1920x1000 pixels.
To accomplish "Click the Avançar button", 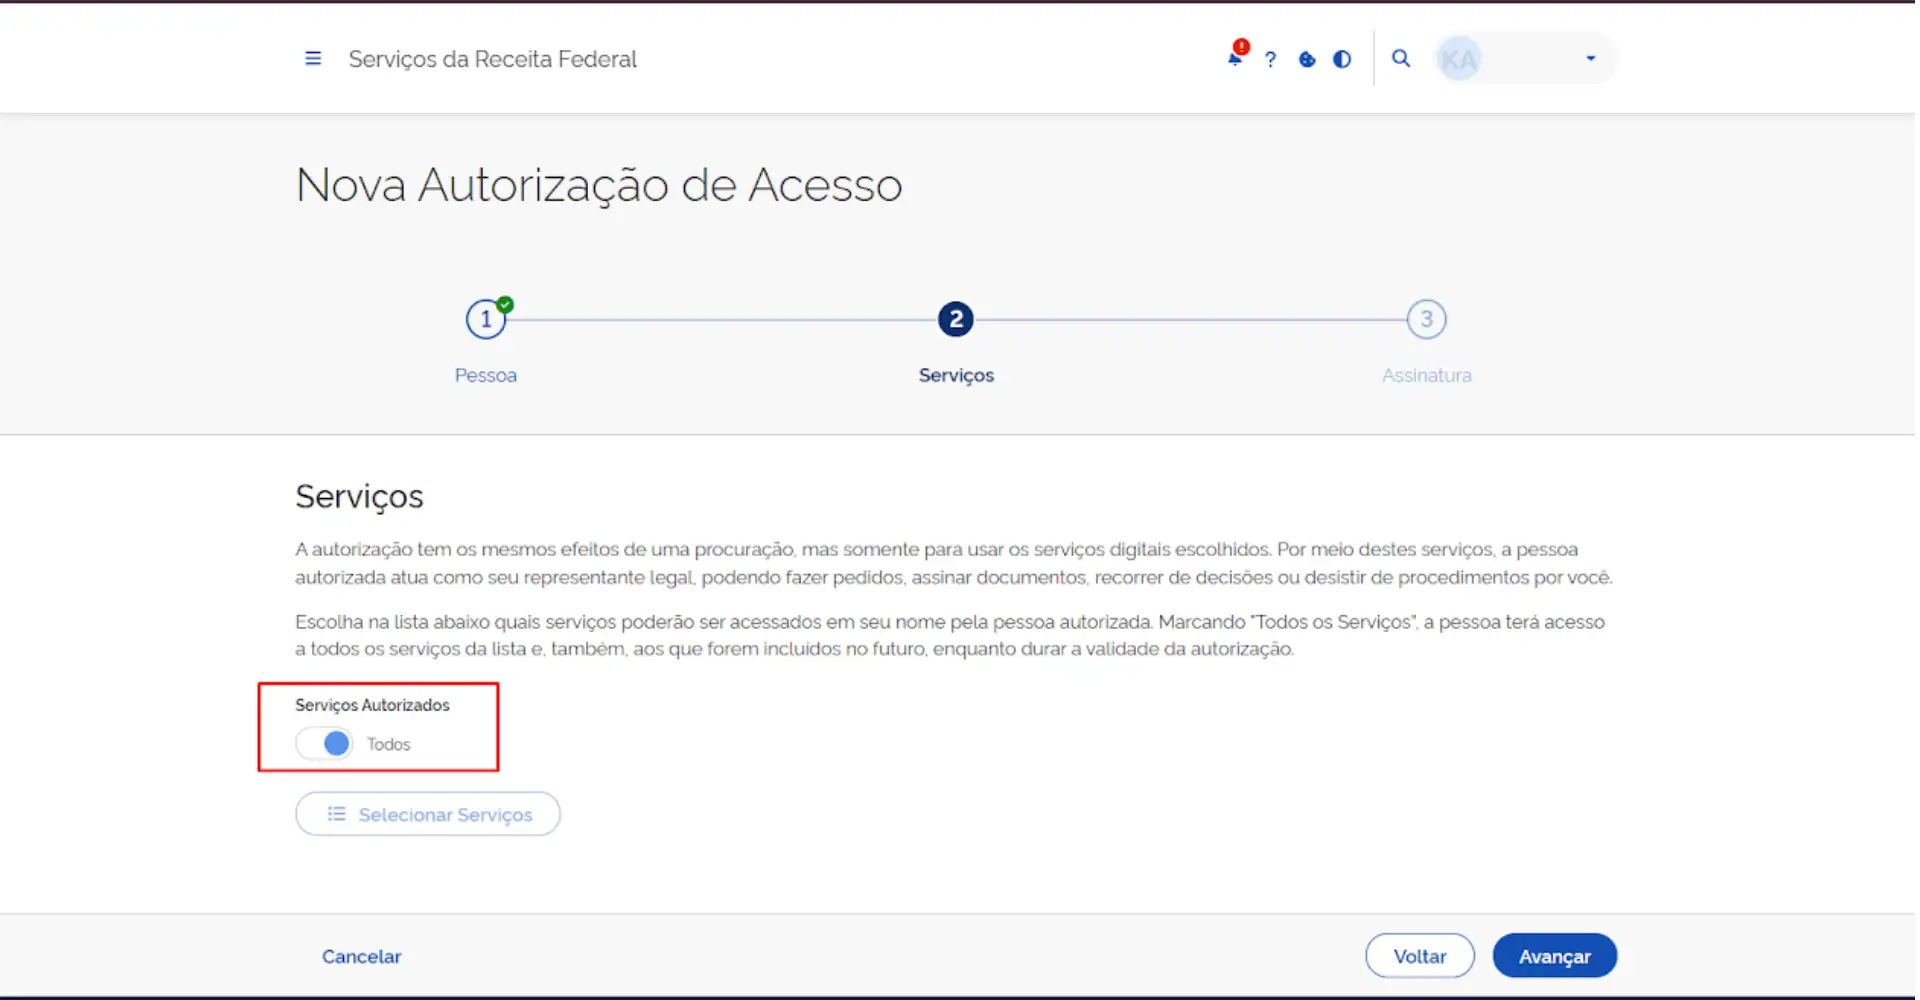I will point(1555,956).
